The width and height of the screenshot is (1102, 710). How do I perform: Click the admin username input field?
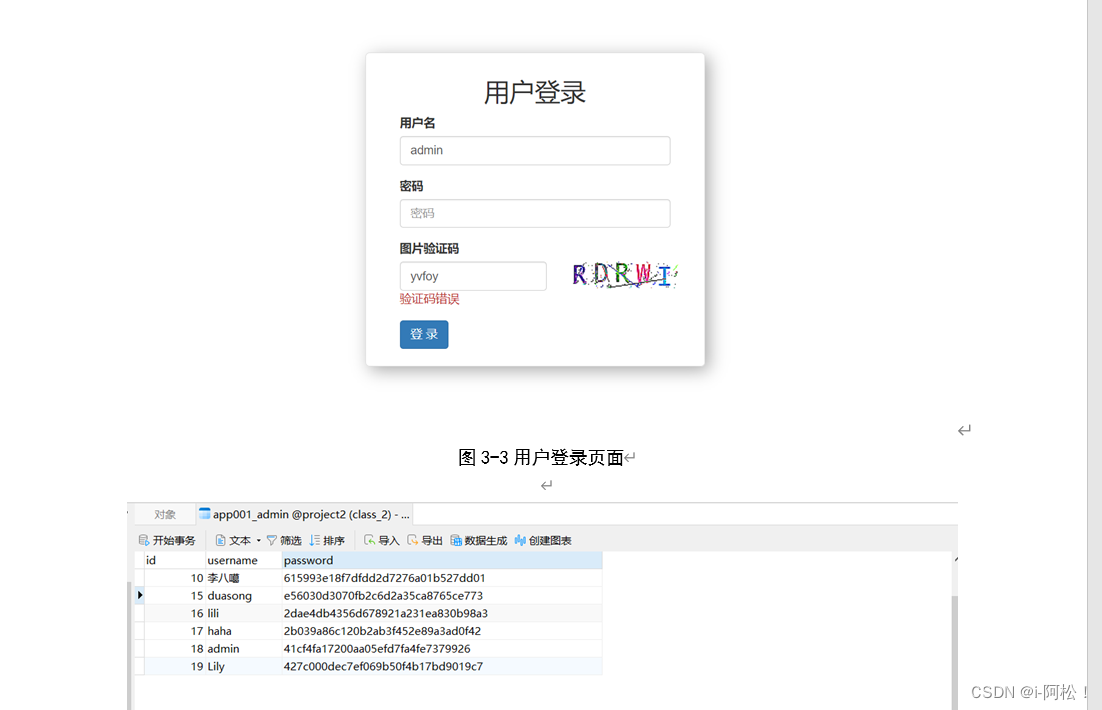tap(535, 150)
